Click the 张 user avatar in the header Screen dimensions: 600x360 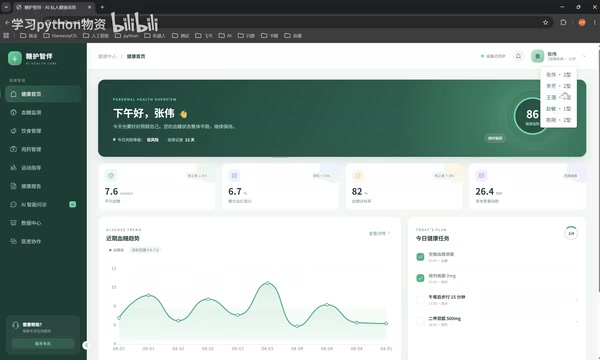pos(537,56)
